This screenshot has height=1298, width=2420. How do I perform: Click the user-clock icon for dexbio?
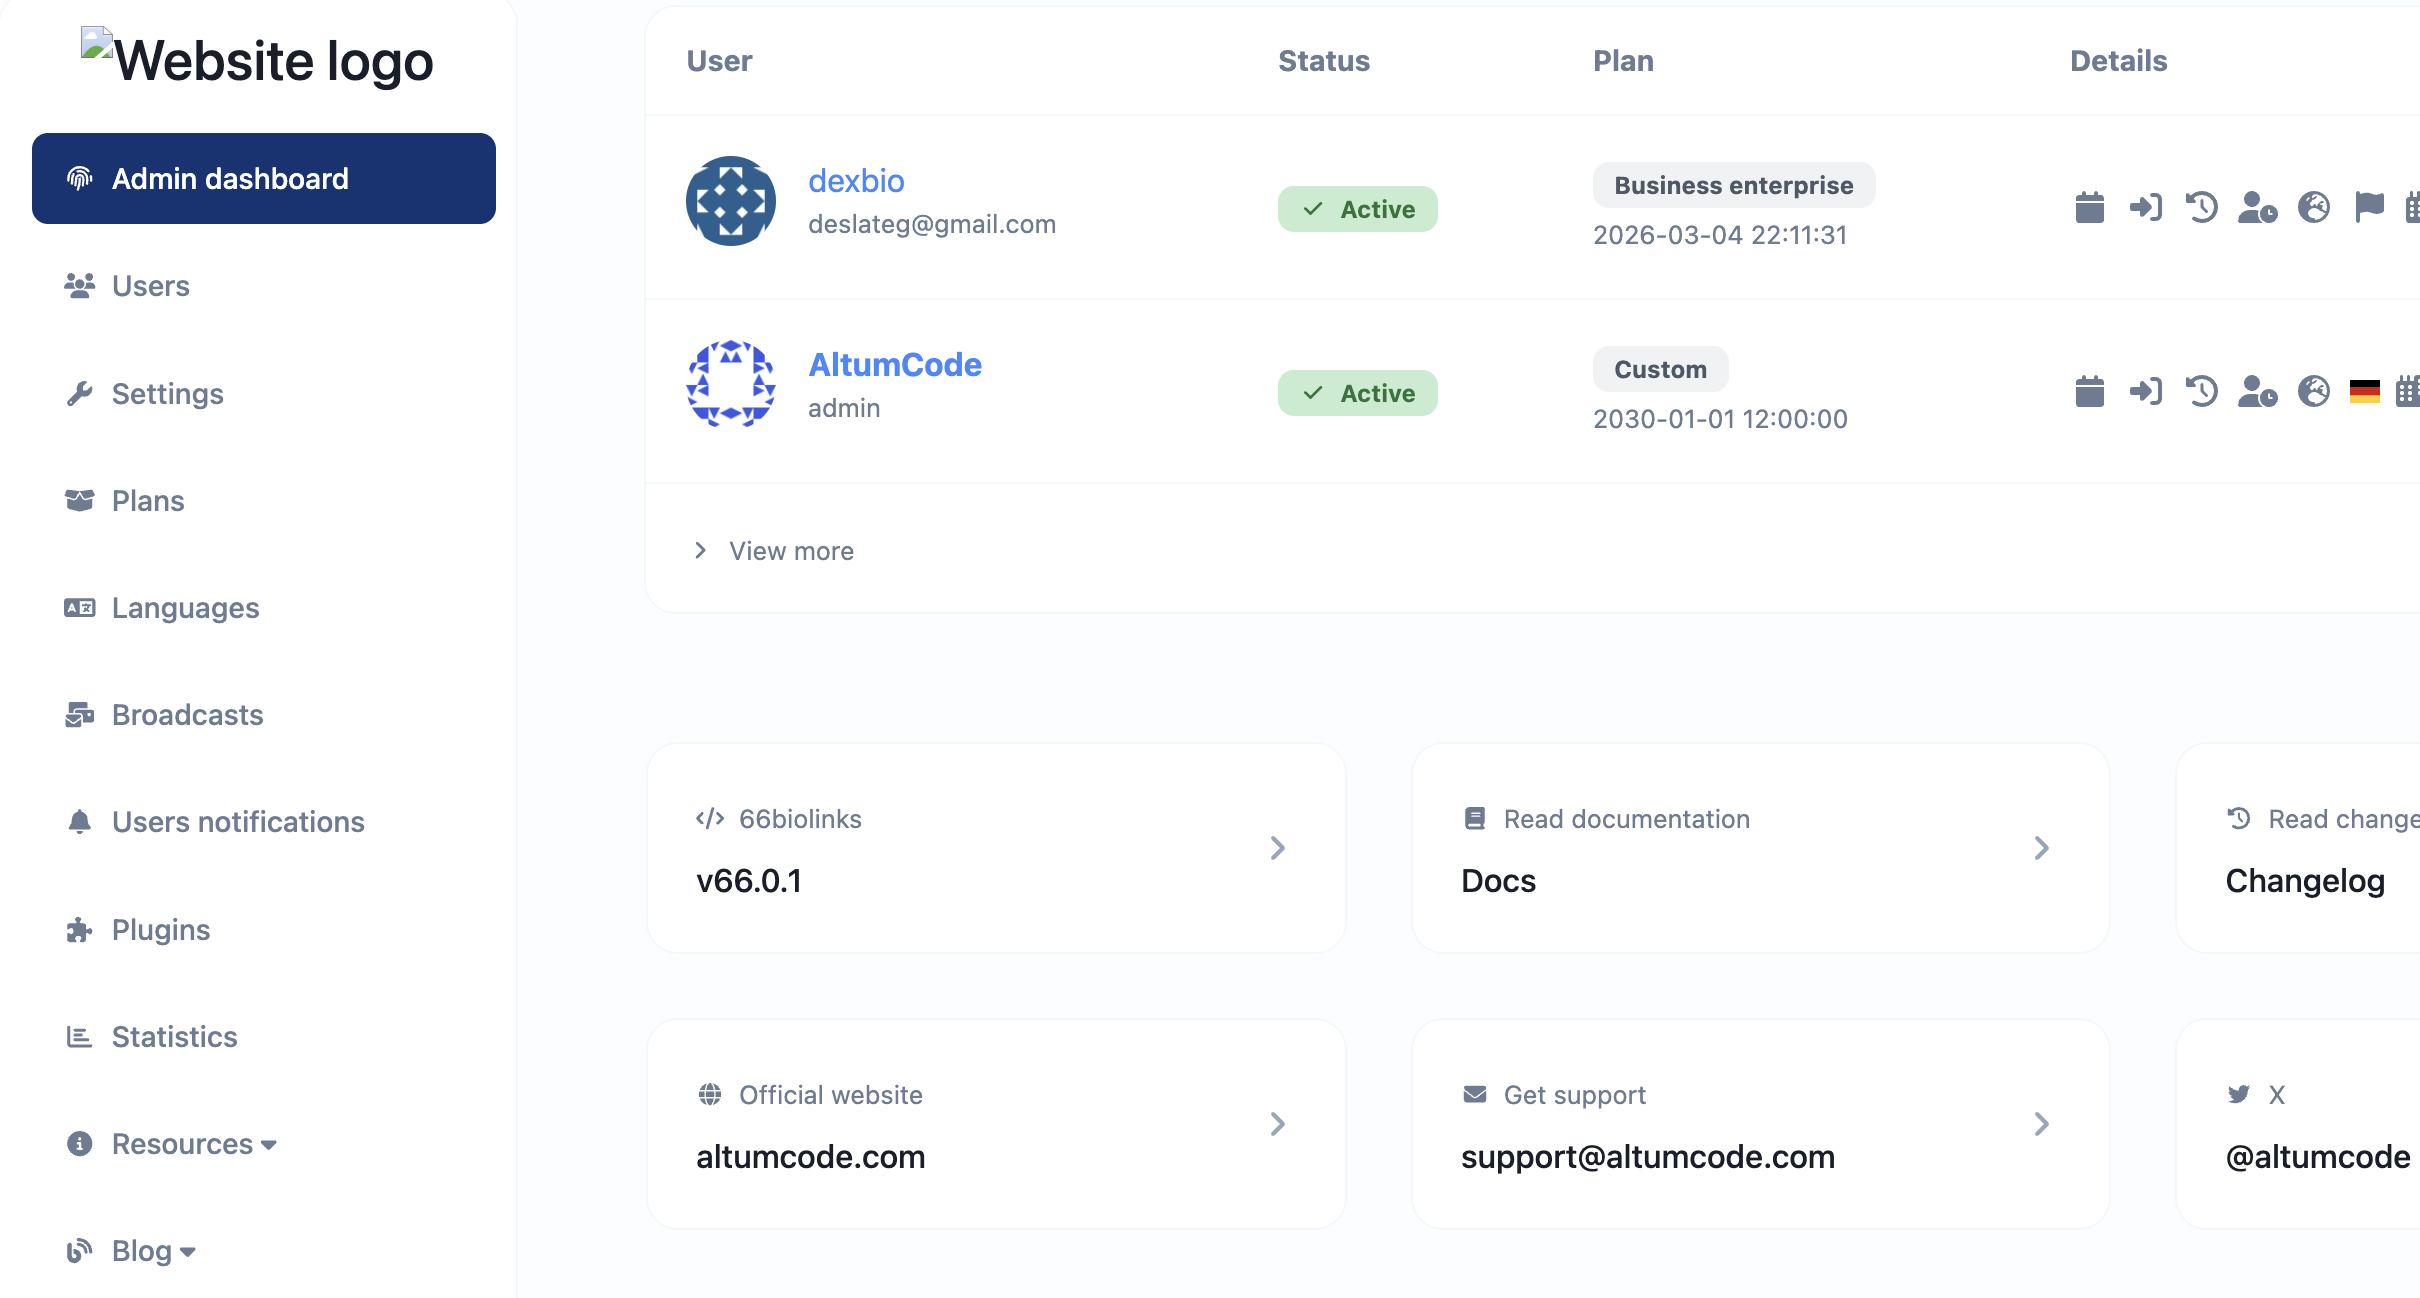pyautogui.click(x=2257, y=207)
